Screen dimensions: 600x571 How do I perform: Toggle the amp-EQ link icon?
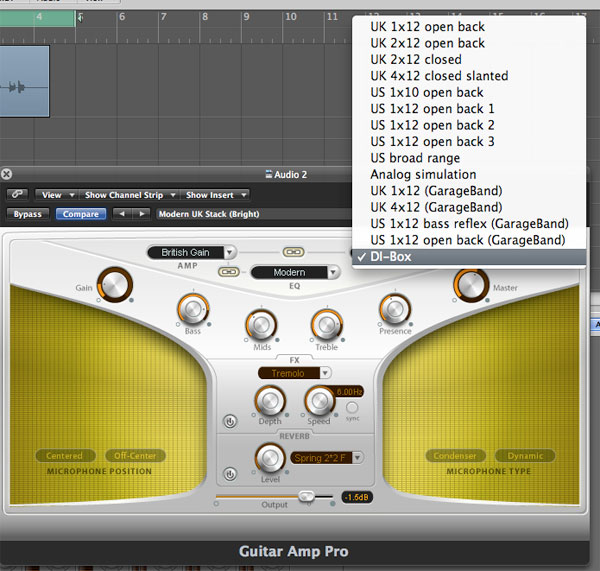(x=228, y=272)
